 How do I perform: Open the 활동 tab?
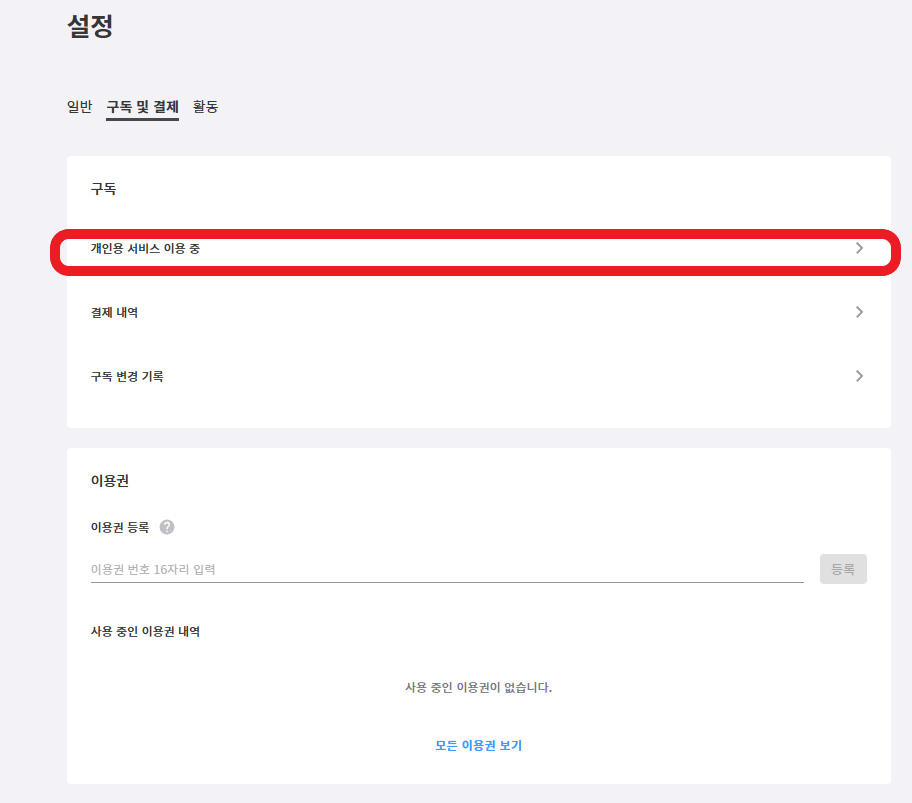pos(205,106)
